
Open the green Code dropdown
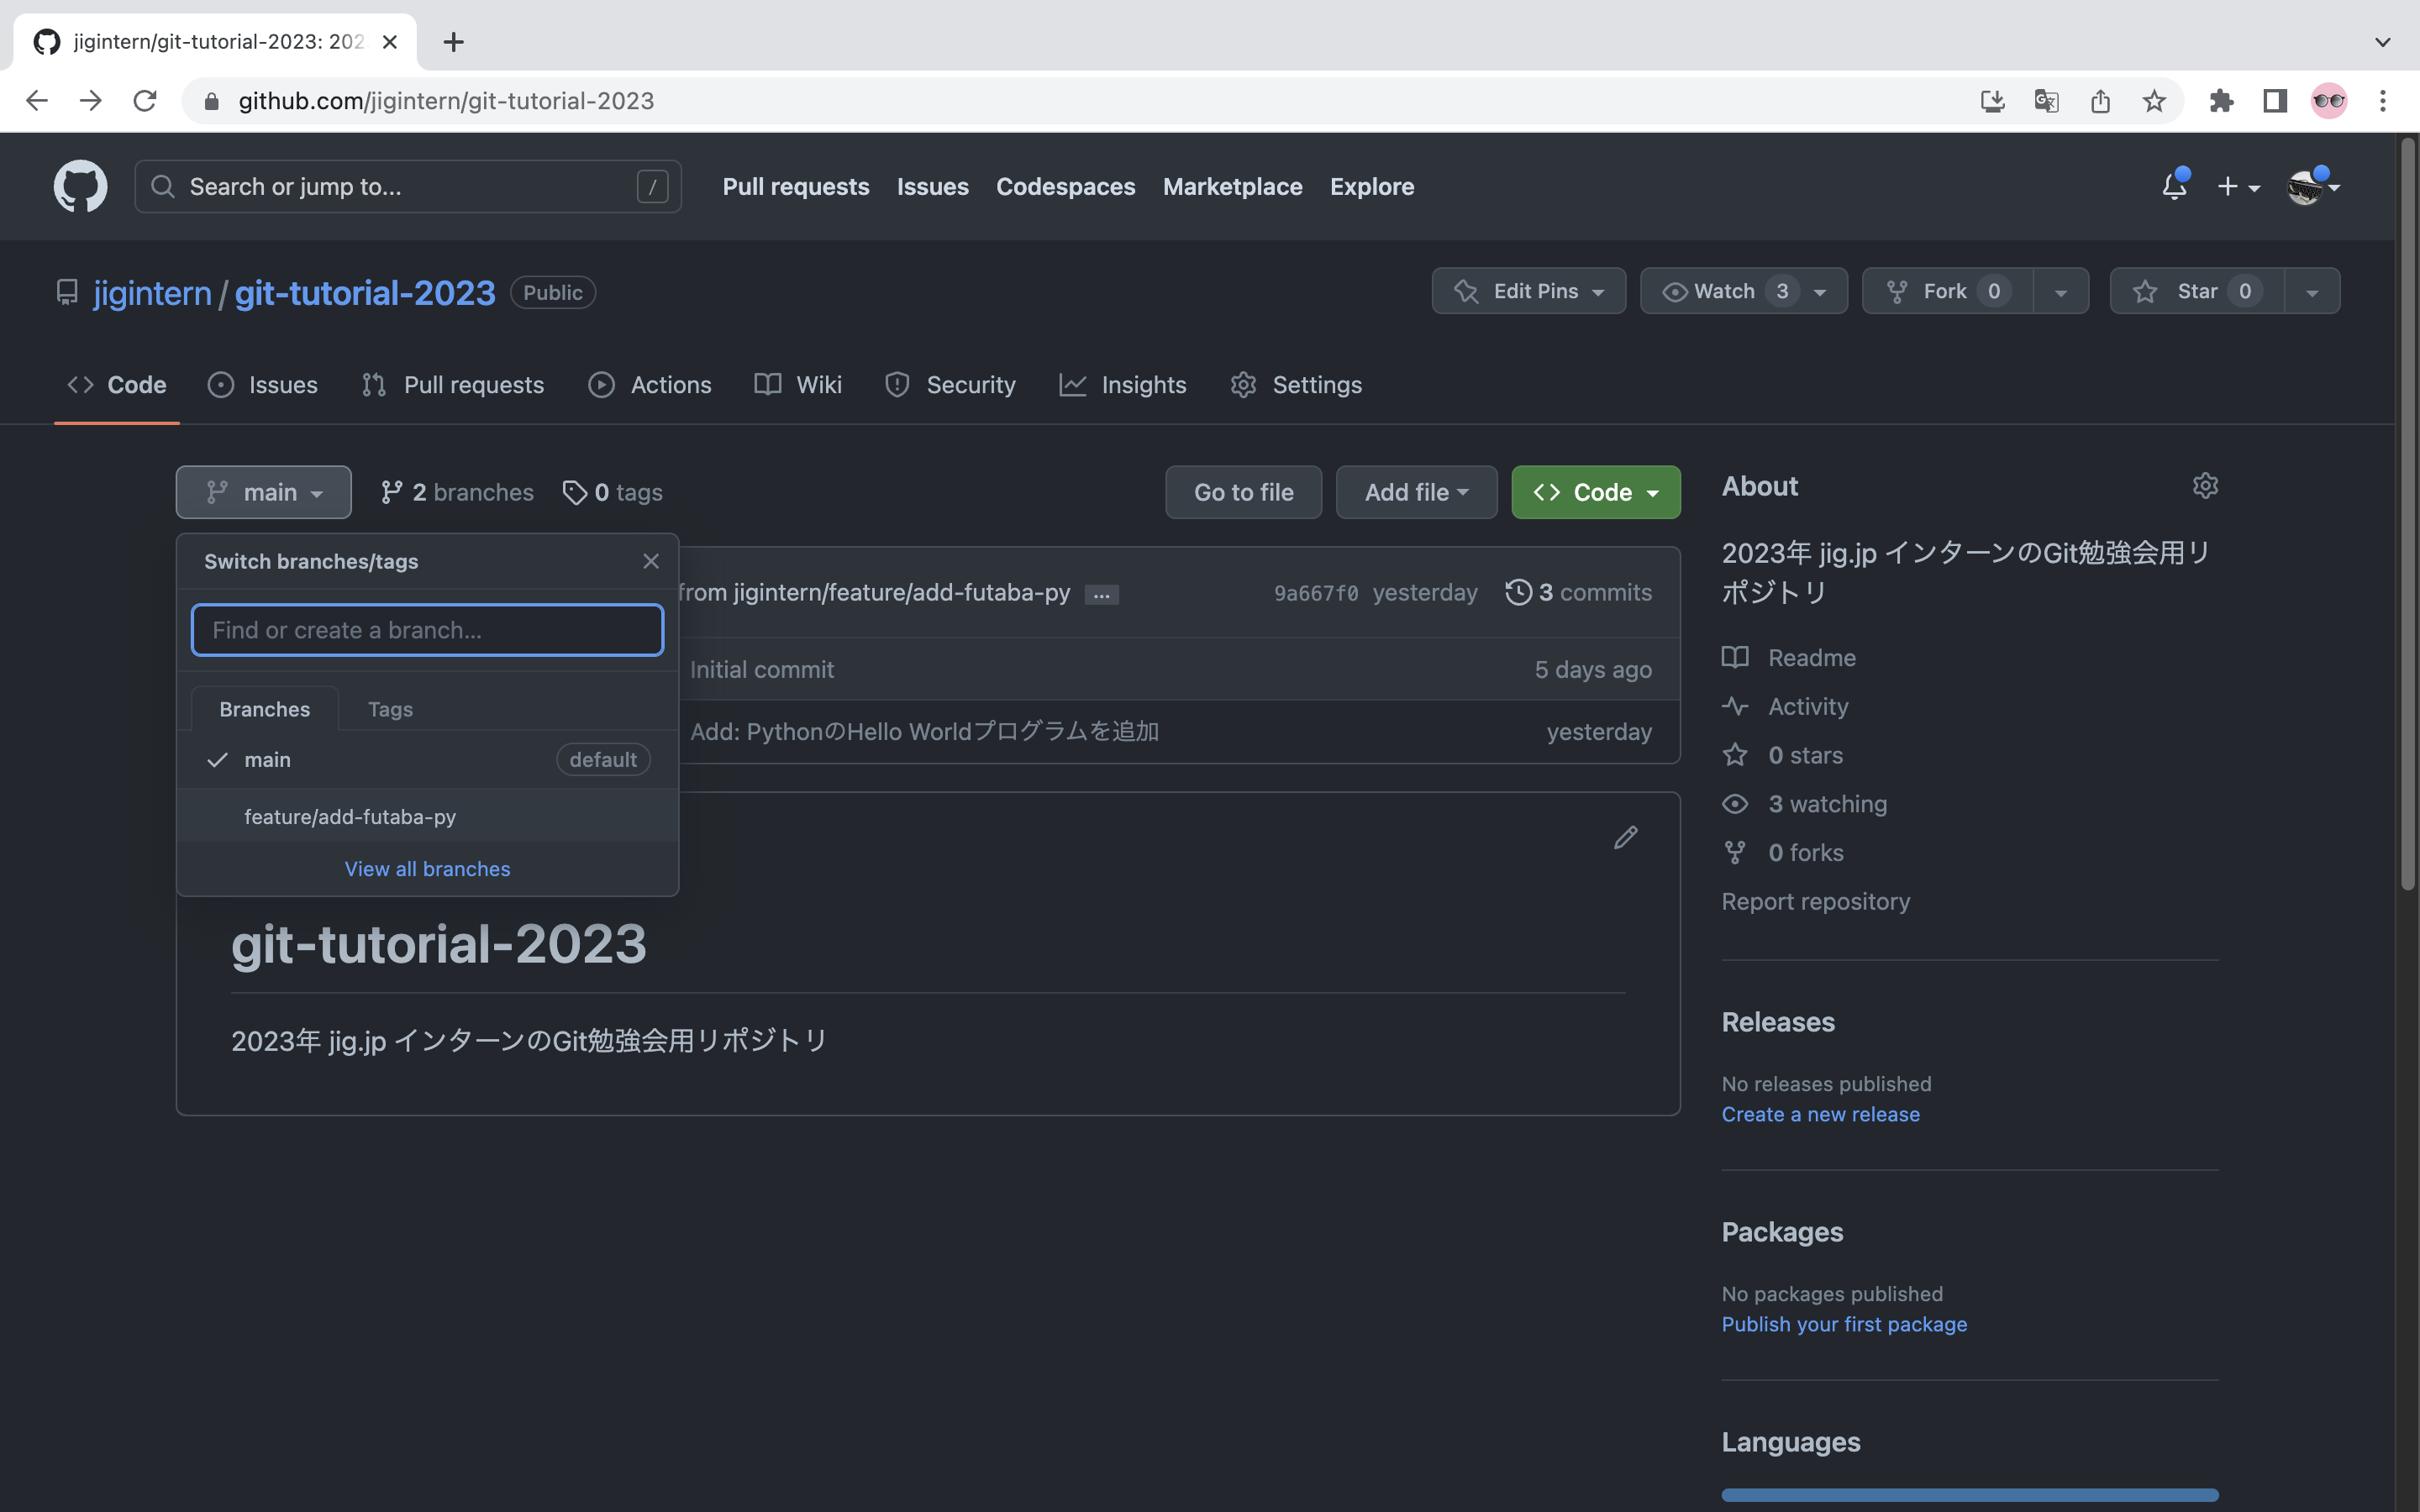point(1595,492)
